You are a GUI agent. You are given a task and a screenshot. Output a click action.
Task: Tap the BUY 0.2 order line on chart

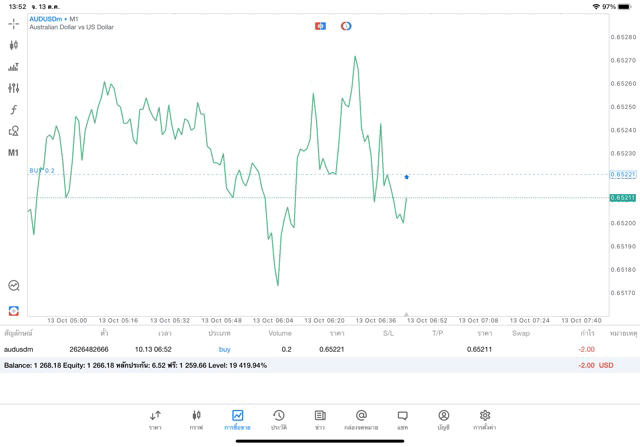click(42, 171)
